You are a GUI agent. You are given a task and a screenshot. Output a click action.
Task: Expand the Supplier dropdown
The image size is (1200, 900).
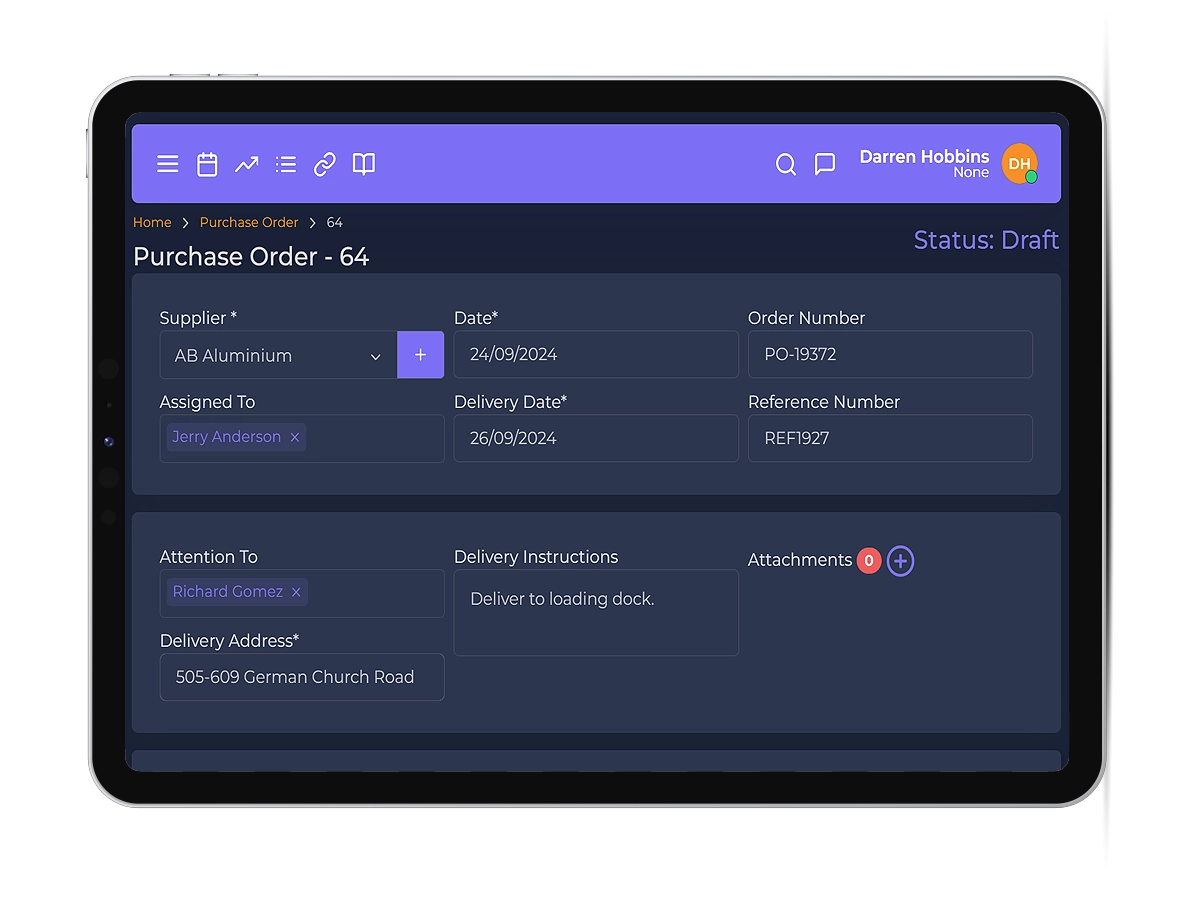[x=375, y=355]
